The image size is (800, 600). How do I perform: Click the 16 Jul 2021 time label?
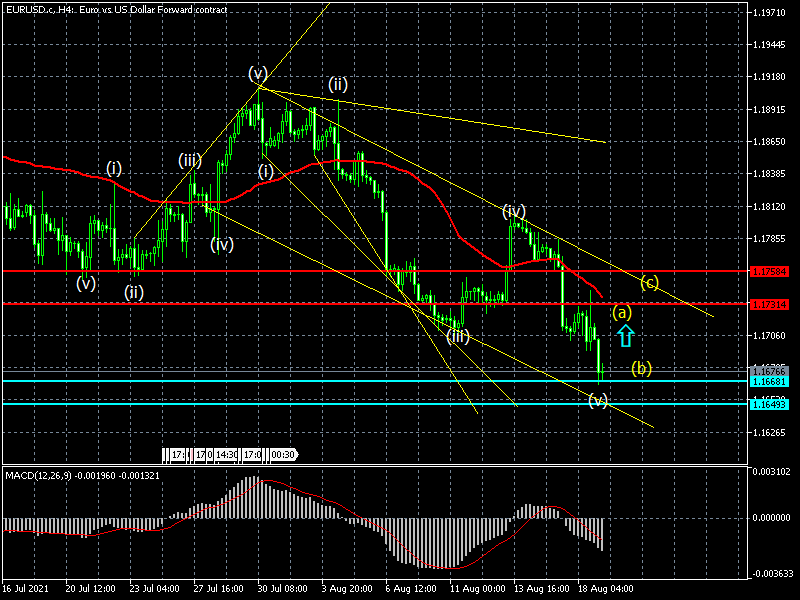pyautogui.click(x=26, y=589)
